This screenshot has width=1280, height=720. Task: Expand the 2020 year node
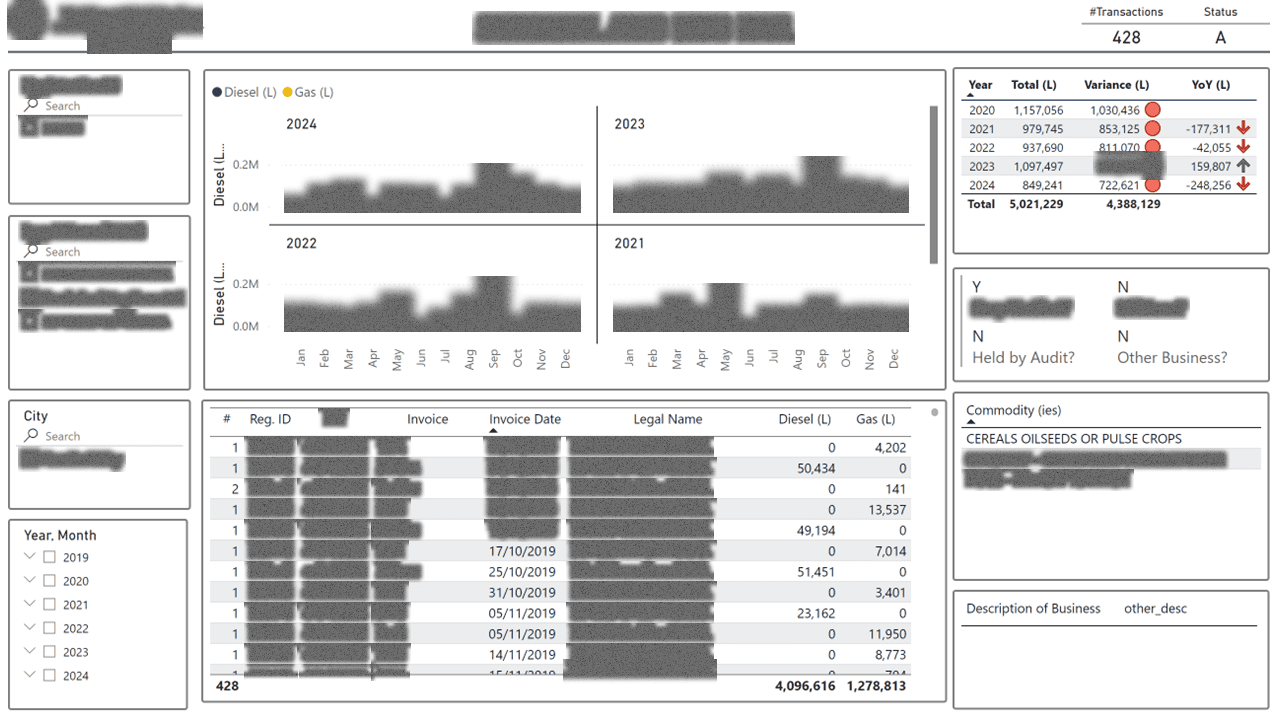click(28, 580)
